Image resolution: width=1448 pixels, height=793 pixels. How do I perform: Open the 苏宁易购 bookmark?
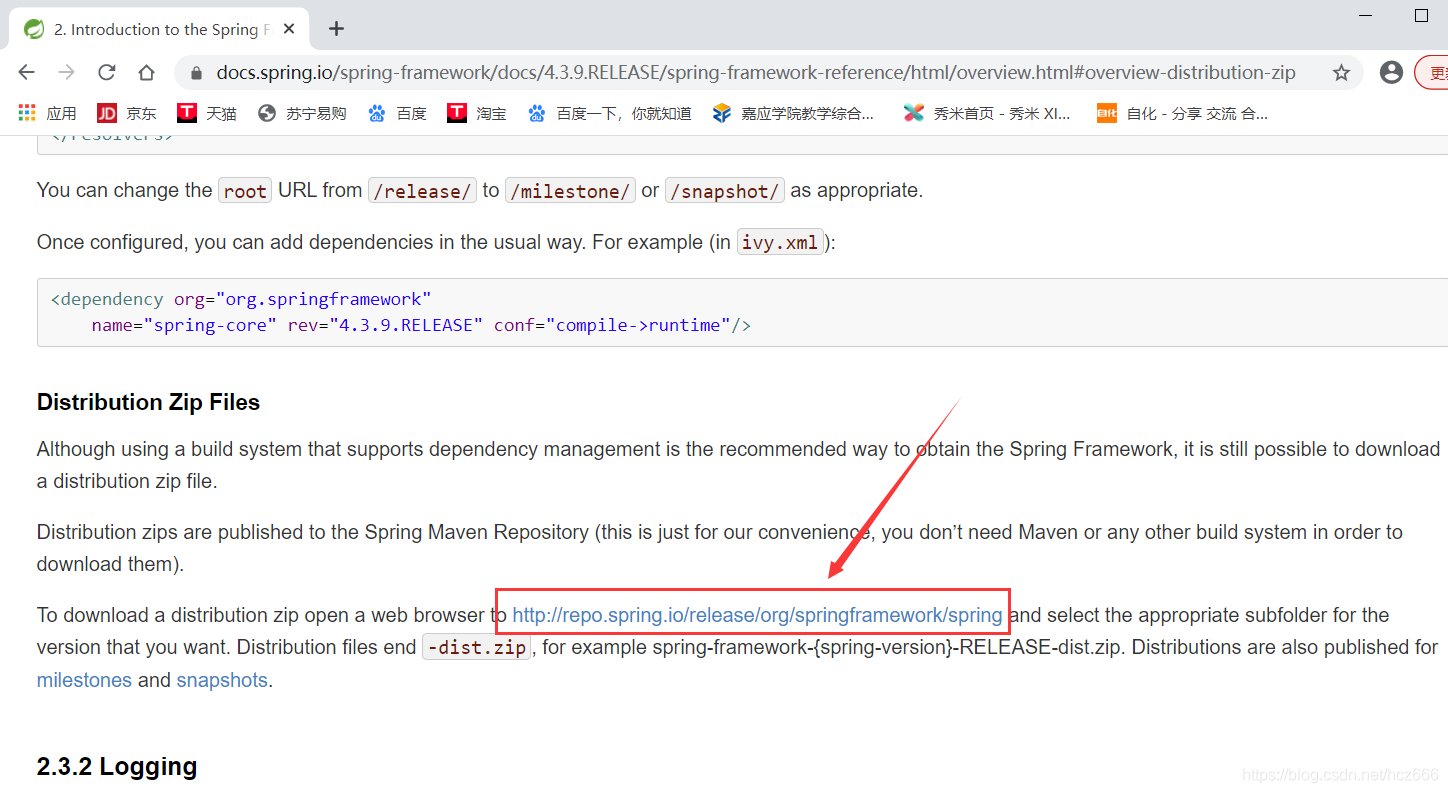click(x=301, y=113)
